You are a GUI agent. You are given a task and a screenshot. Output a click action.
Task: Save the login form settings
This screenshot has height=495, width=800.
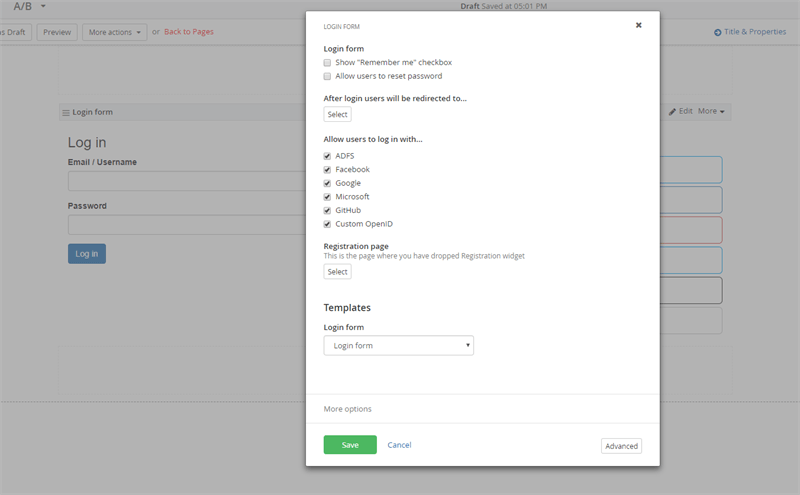coord(350,445)
